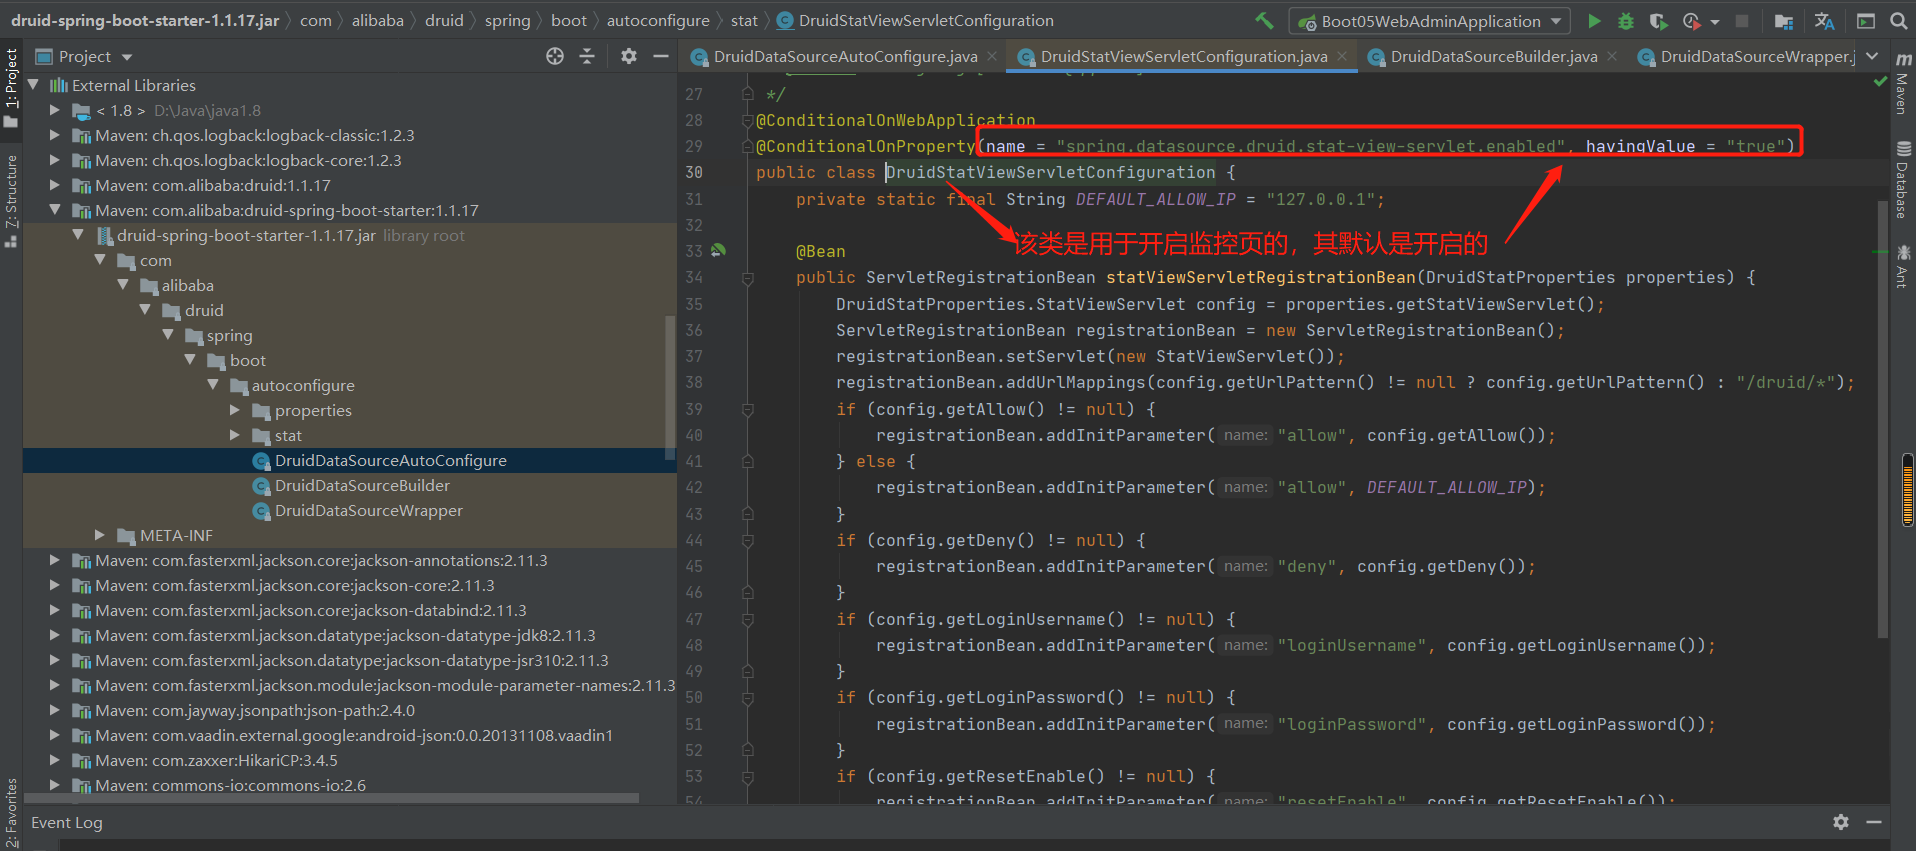Open the Boot05WebAdminApplication run configuration dropdown
Viewport: 1916px width, 851px height.
(1430, 21)
